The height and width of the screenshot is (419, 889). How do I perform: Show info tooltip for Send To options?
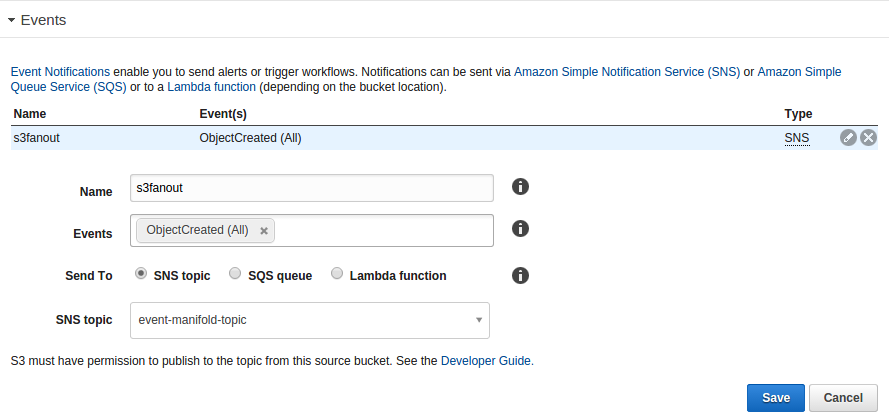520,276
